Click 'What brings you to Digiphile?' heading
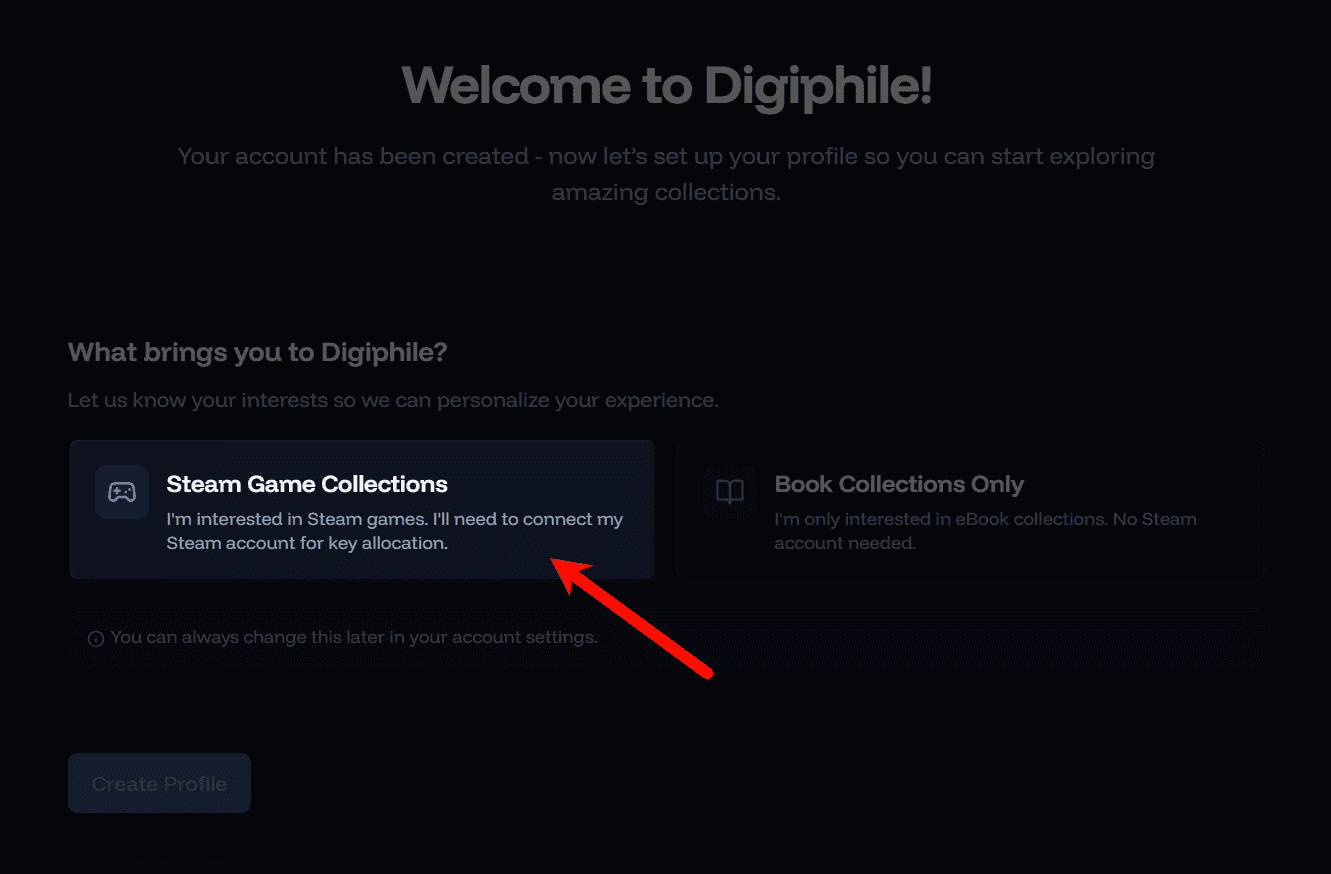1331x874 pixels. (x=258, y=352)
